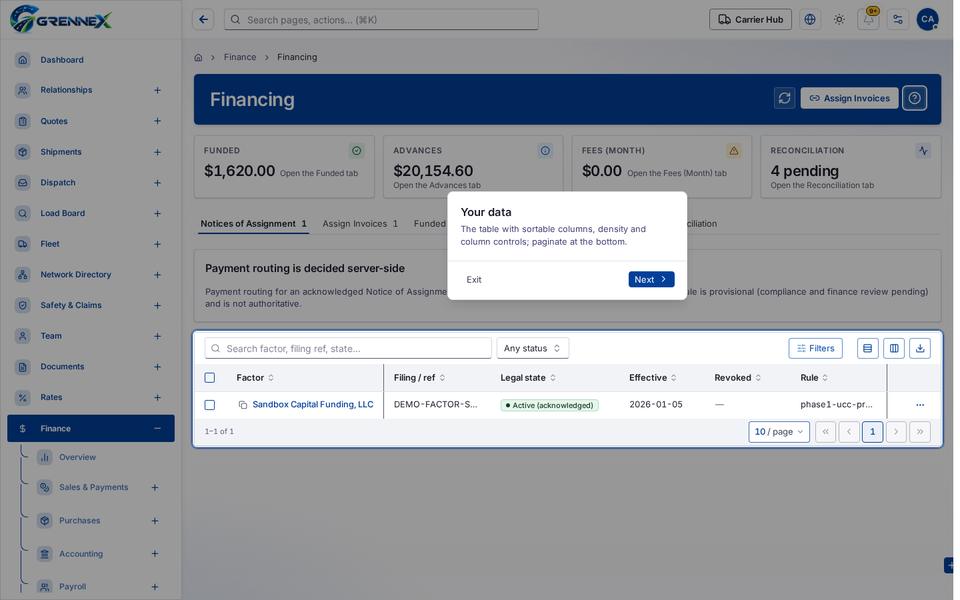Open the globe language icon

click(x=809, y=20)
